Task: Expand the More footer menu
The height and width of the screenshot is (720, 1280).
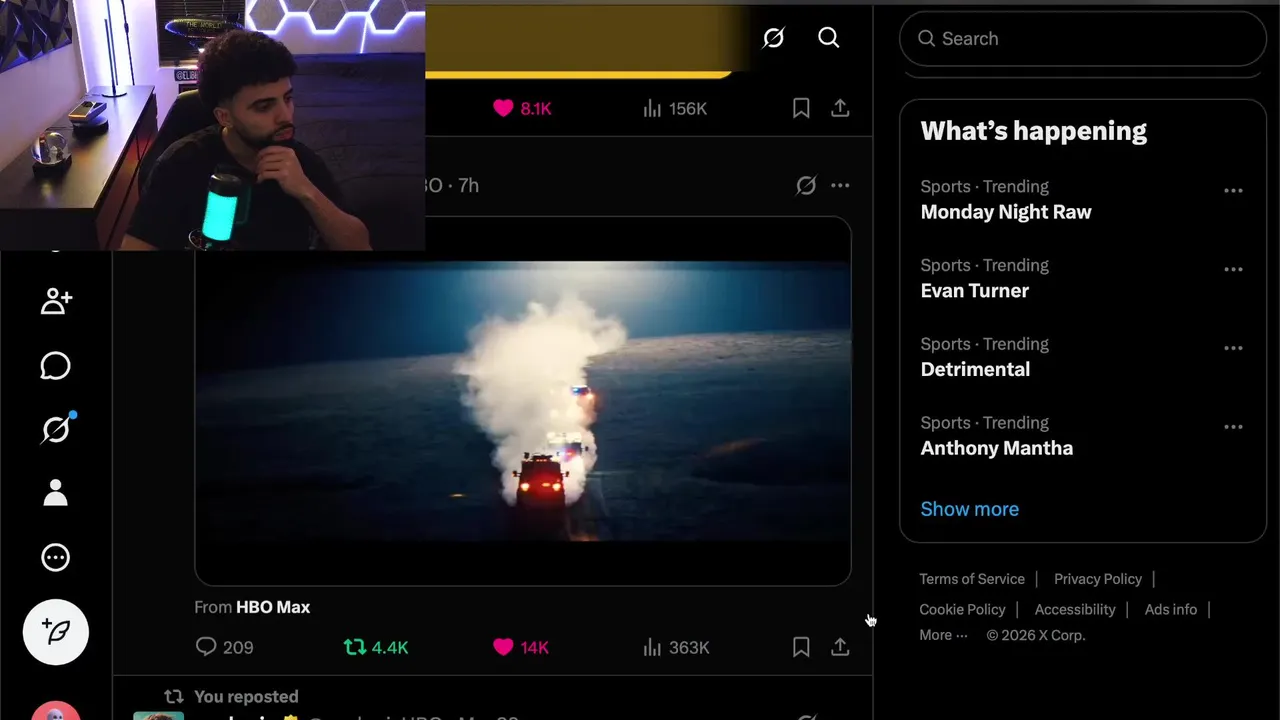Action: click(943, 635)
